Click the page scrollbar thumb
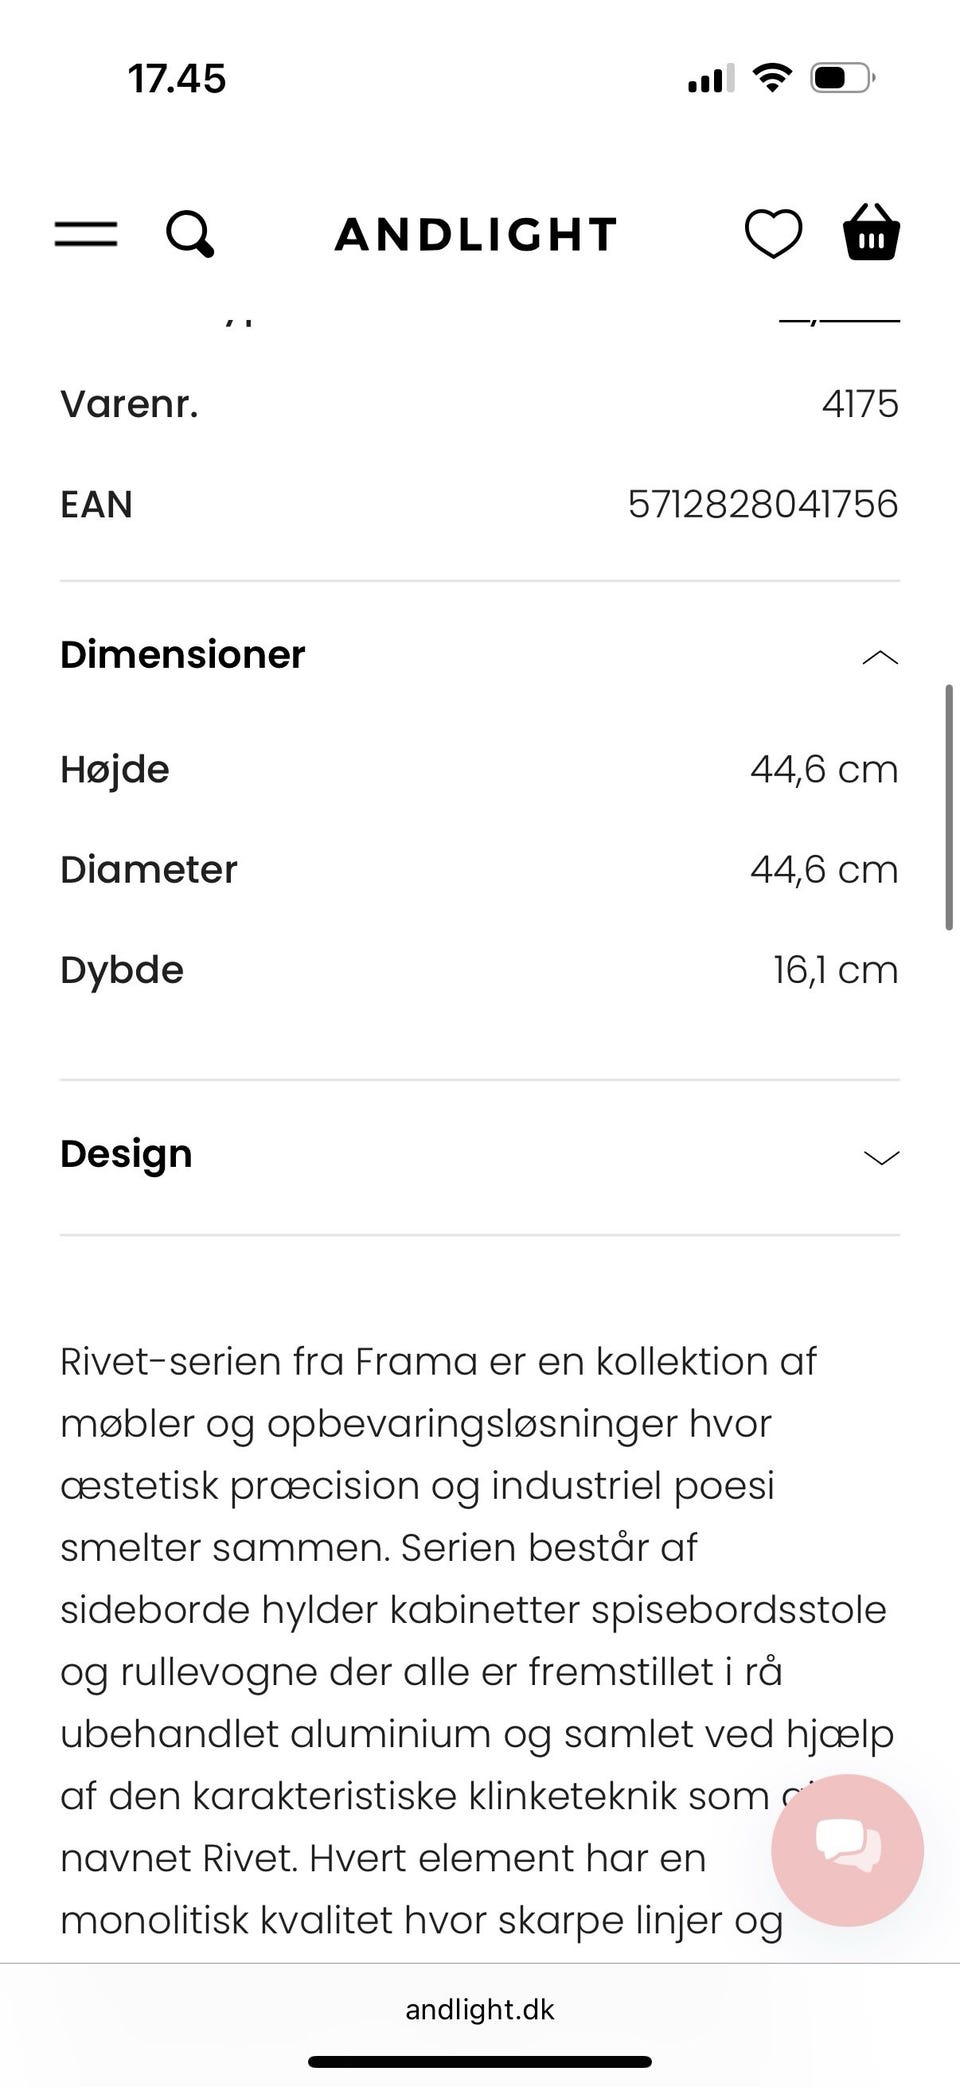Image resolution: width=960 pixels, height=2087 pixels. (x=948, y=806)
